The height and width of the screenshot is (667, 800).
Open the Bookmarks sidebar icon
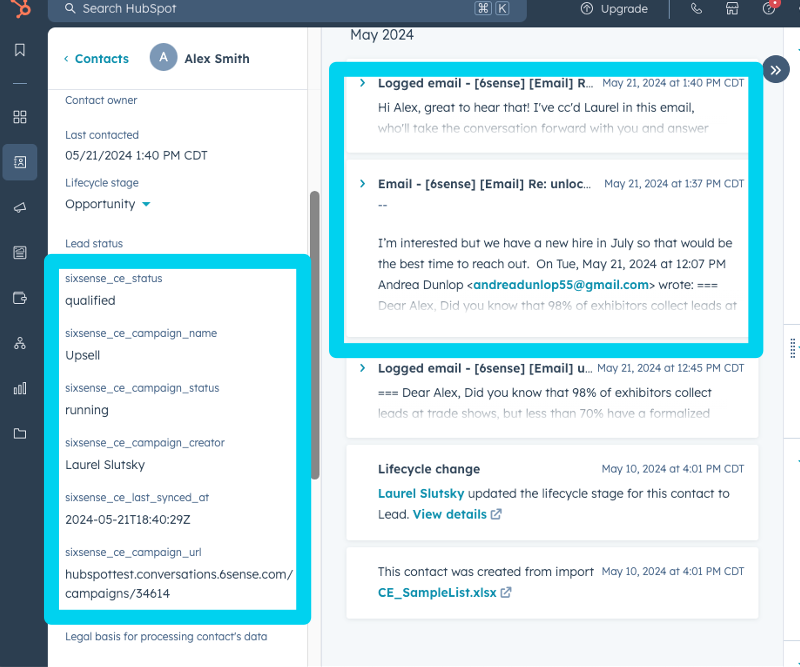click(x=20, y=50)
